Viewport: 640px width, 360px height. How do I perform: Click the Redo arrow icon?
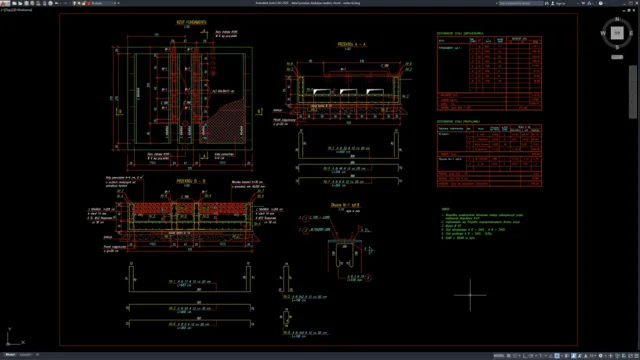coord(64,3)
